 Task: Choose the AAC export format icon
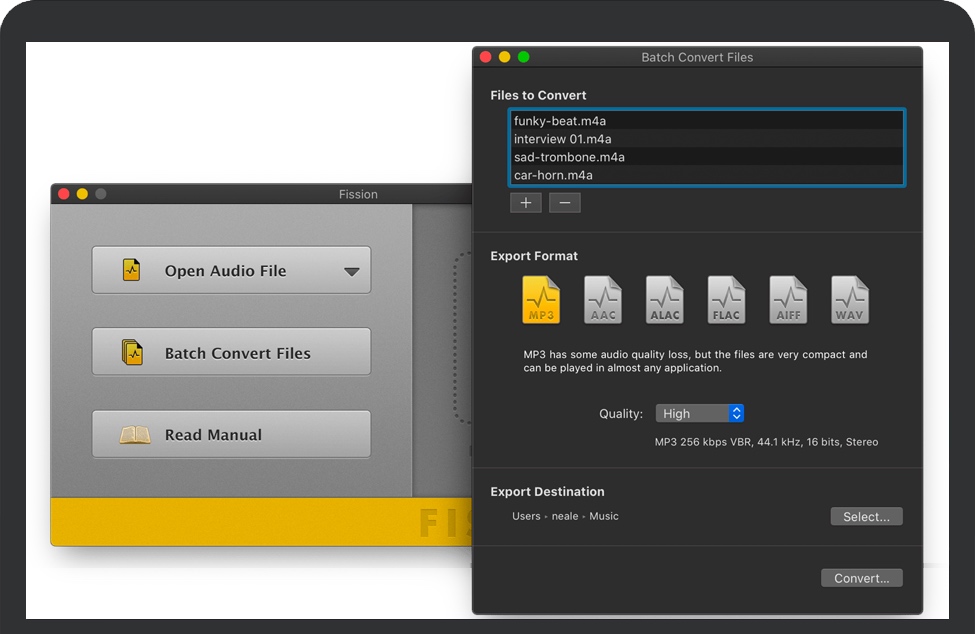pyautogui.click(x=603, y=300)
